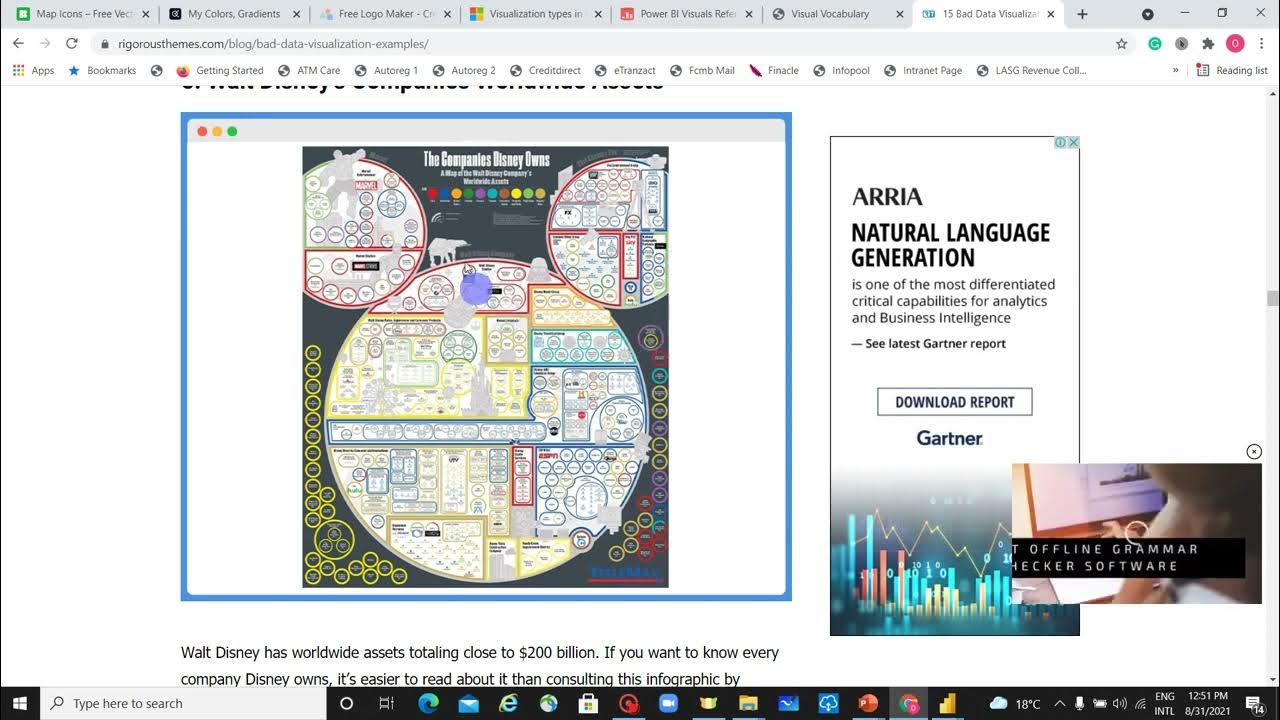Close the ARRIA ad with the X icon
This screenshot has width=1280, height=720.
coord(1074,142)
